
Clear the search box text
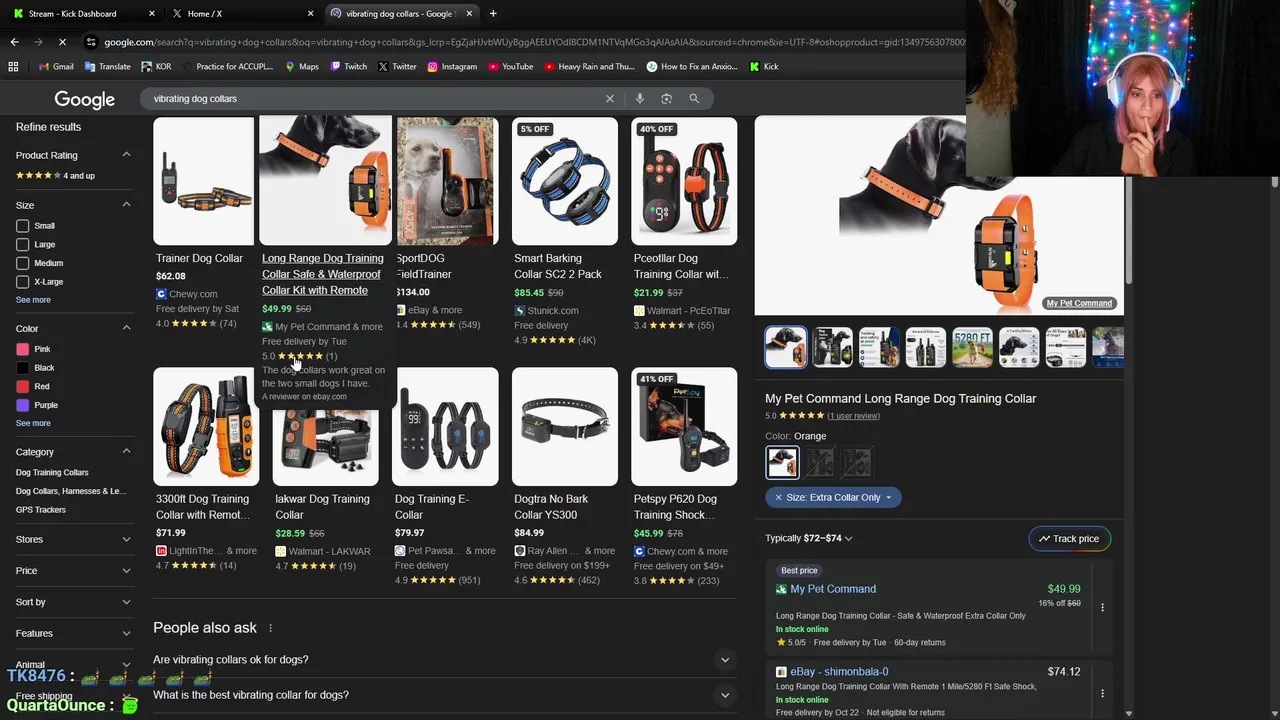click(x=609, y=98)
